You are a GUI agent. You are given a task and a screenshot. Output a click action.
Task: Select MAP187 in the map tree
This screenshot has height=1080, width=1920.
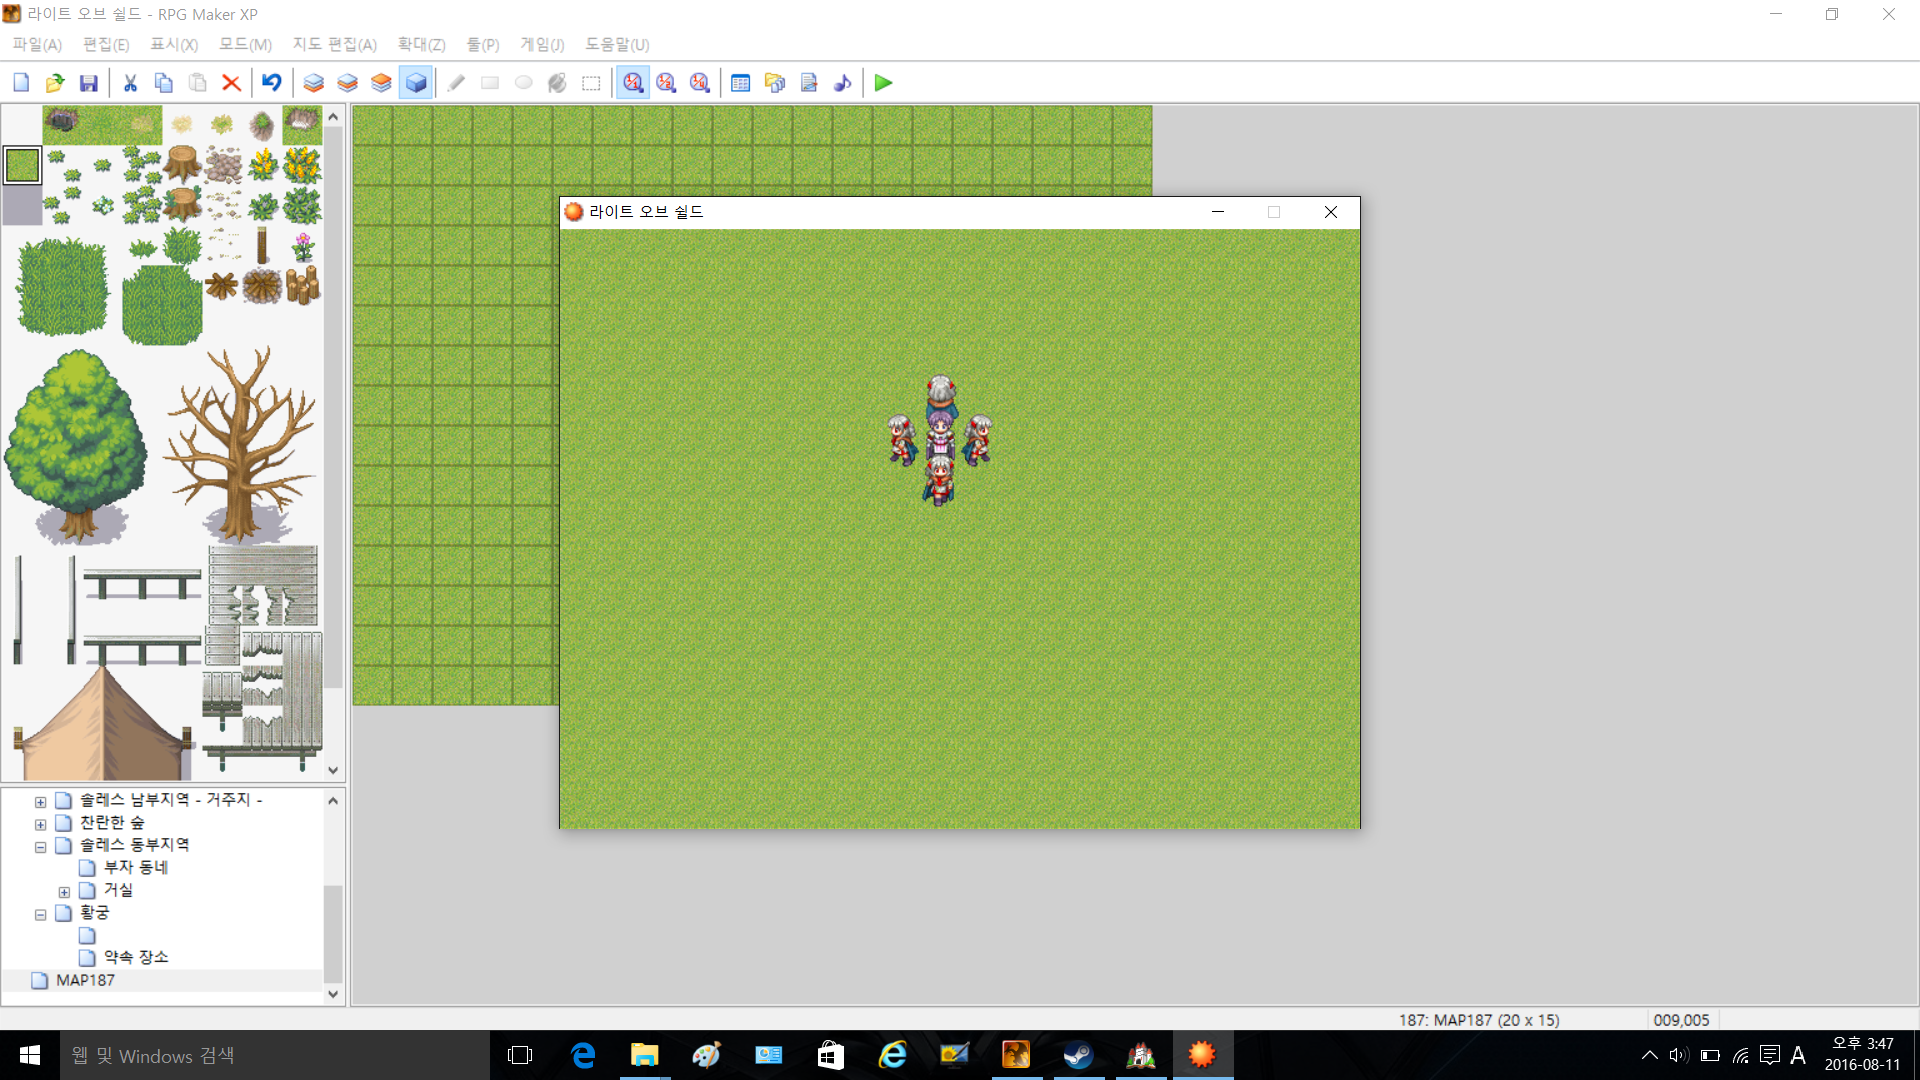[85, 980]
